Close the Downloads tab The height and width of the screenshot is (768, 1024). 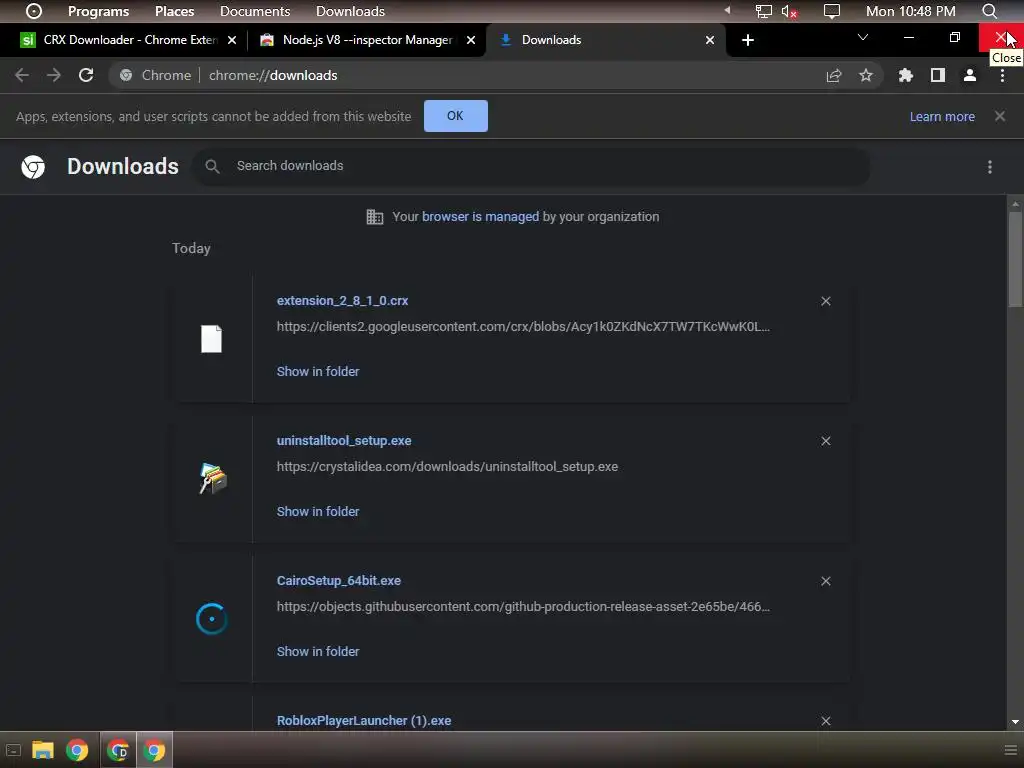coord(710,40)
